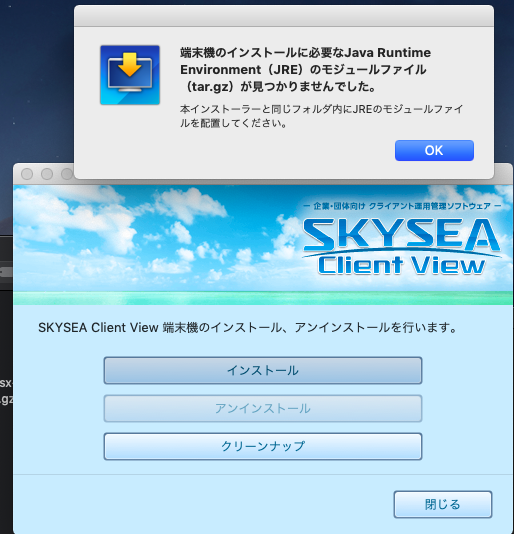Click the minimize button of SKYSEA installer window
The image size is (514, 534).
[47, 174]
